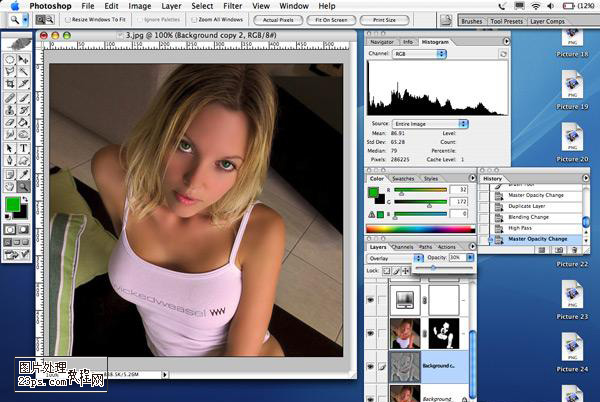Open the Filter menu
The image size is (600, 402).
click(x=232, y=6)
